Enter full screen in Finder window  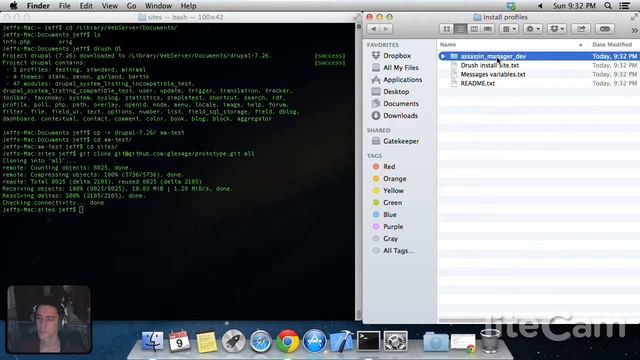[634, 17]
